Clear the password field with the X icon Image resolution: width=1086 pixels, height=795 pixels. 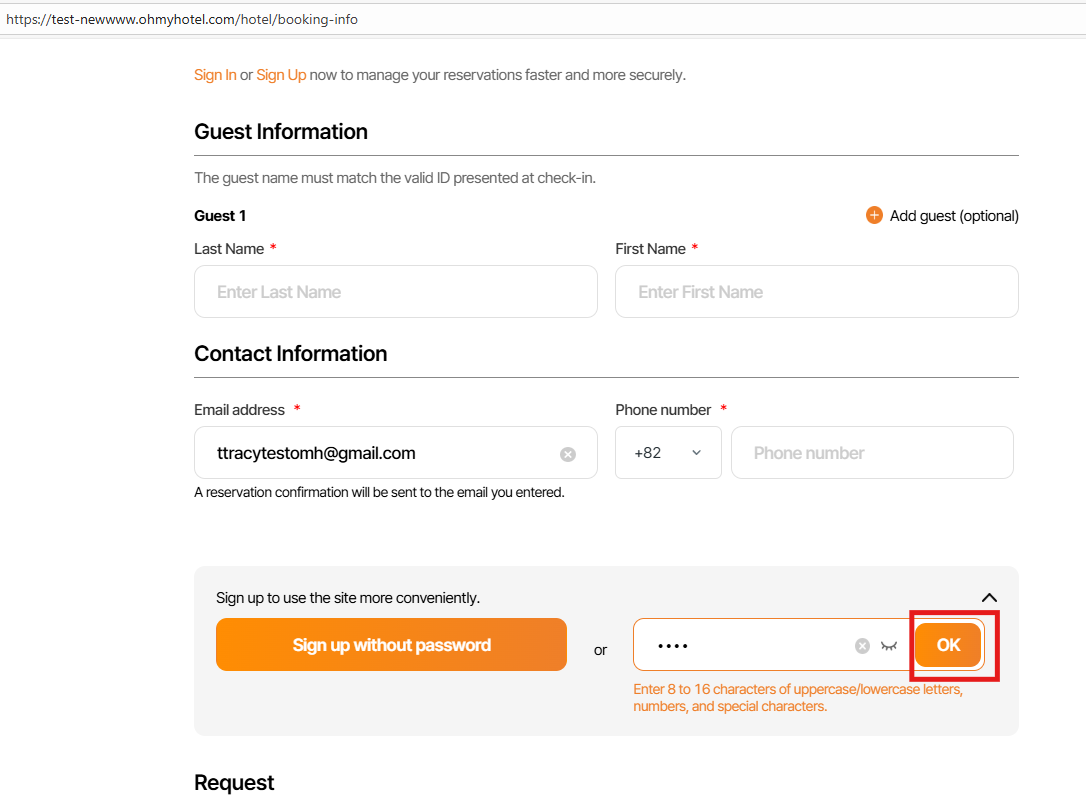point(862,646)
